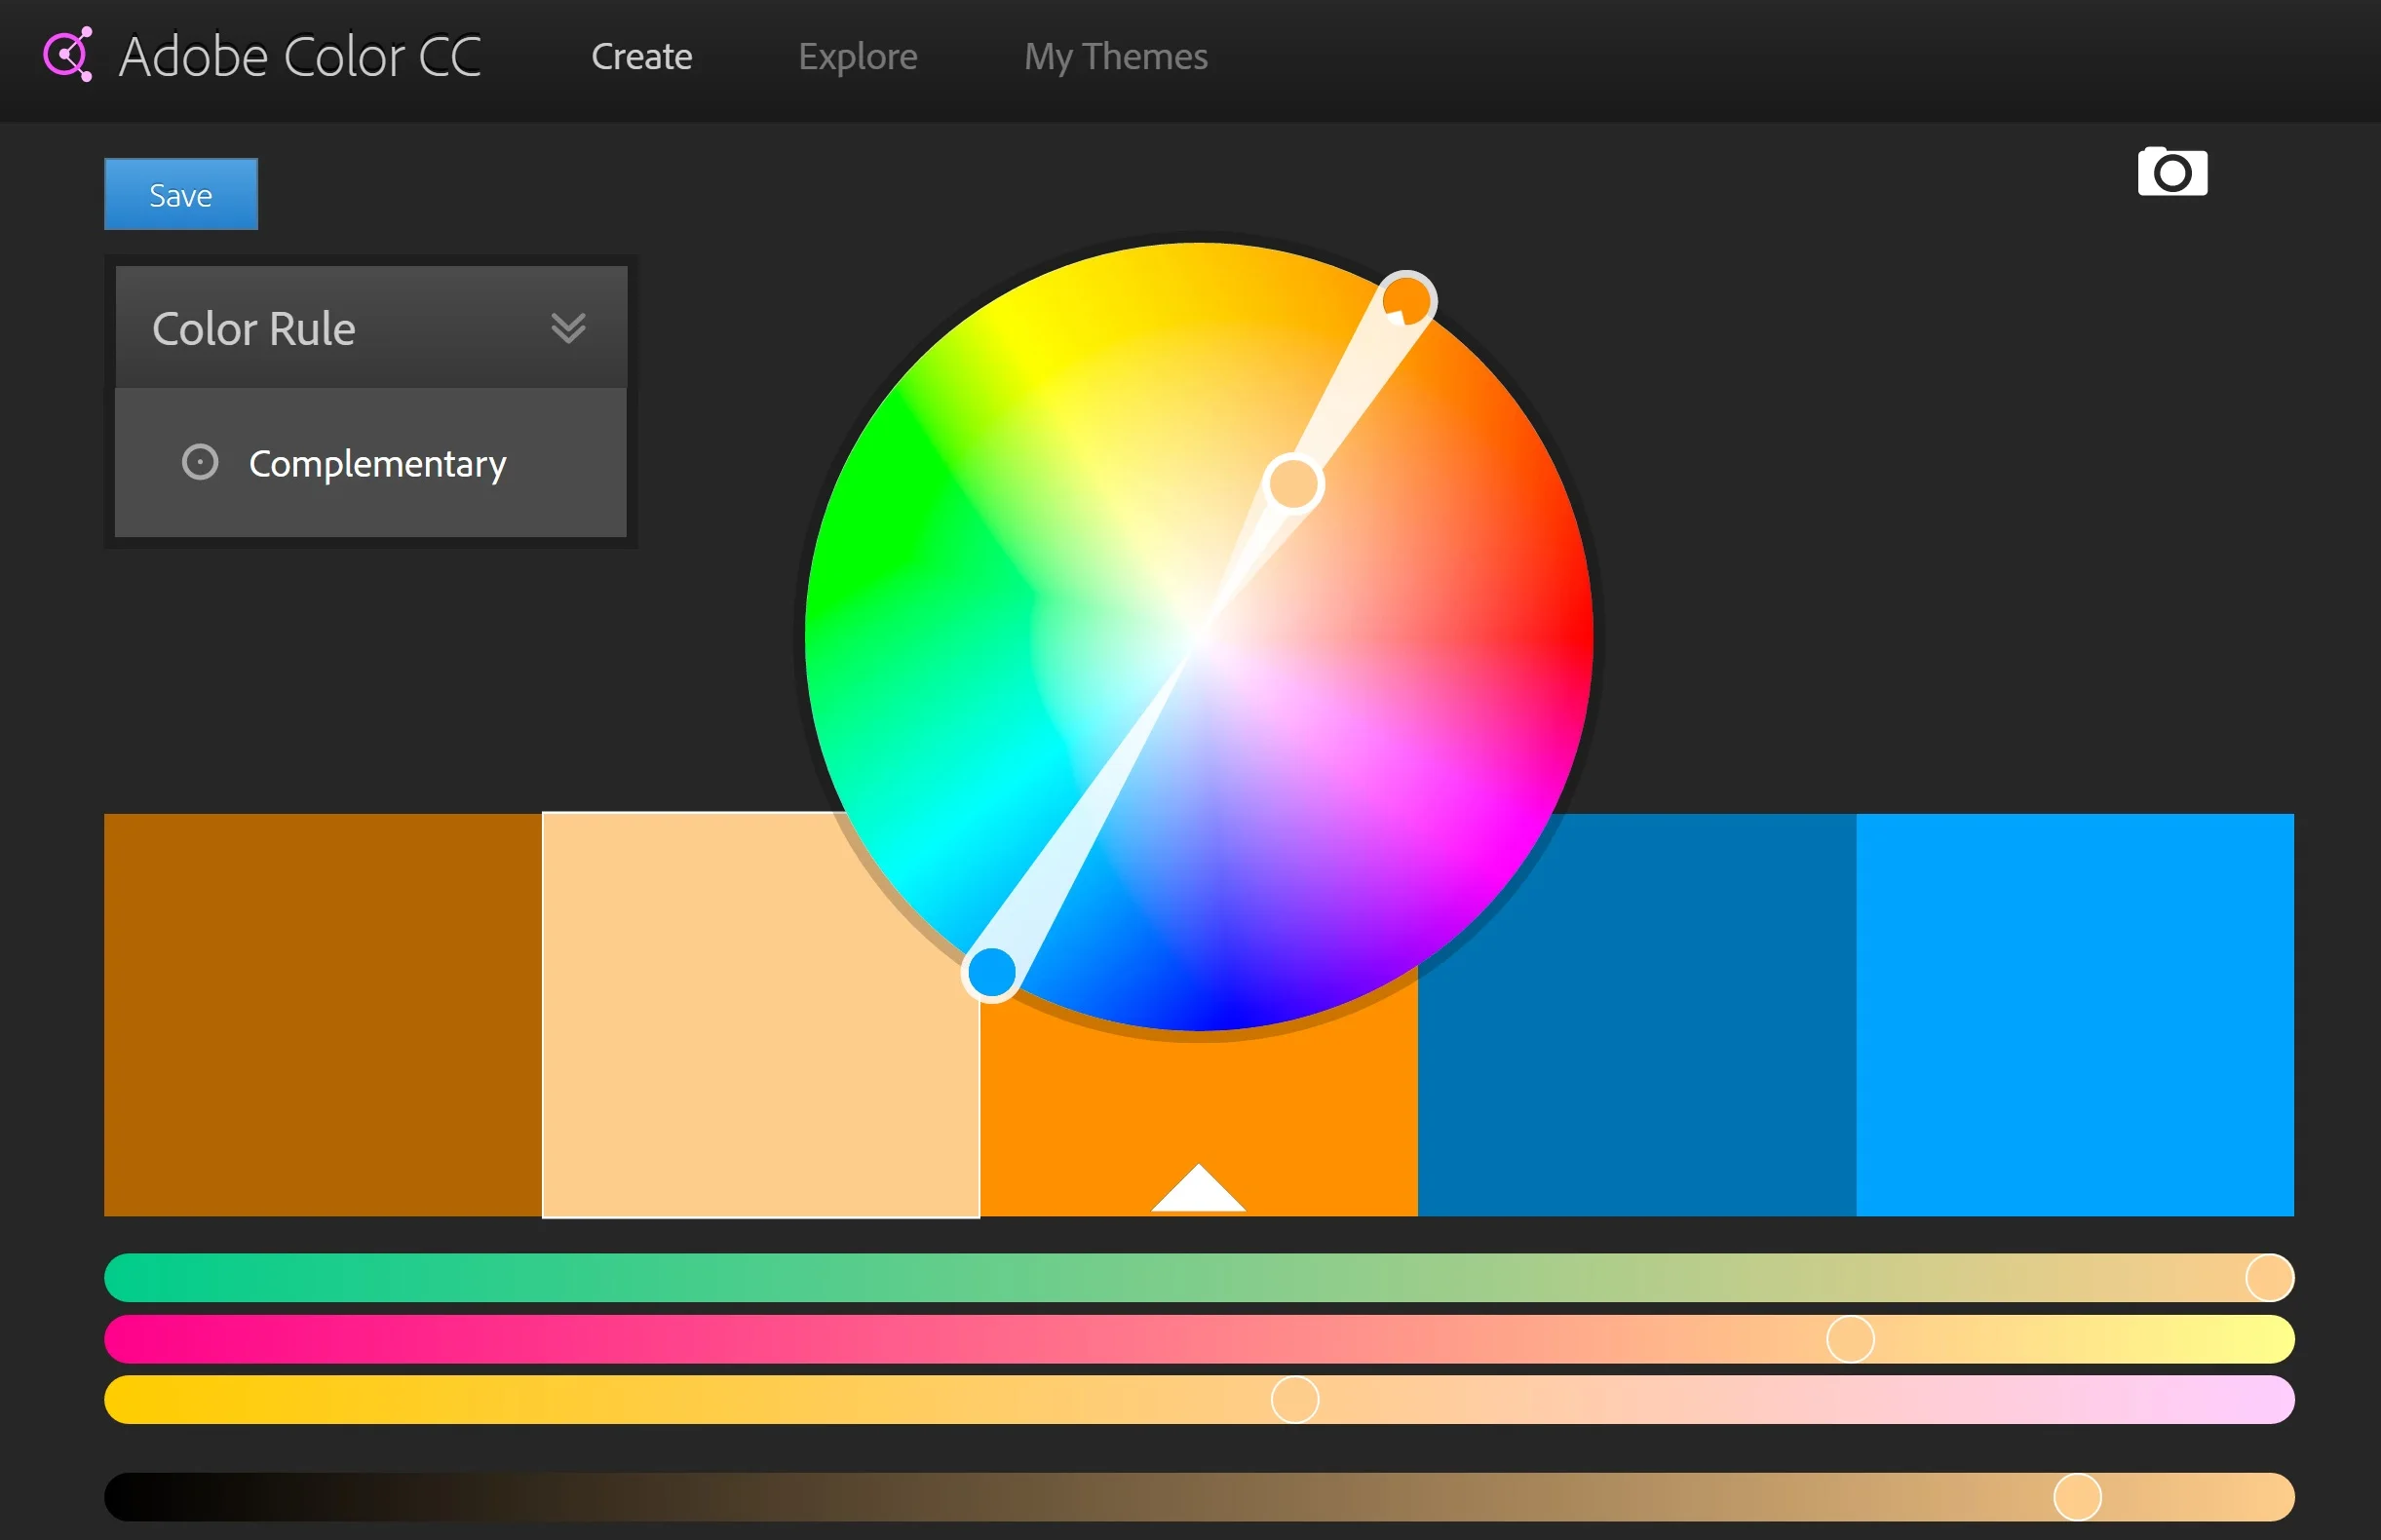Click the circular Complementary rule icon
Viewport: 2381px width, 1540px height.
[x=200, y=462]
